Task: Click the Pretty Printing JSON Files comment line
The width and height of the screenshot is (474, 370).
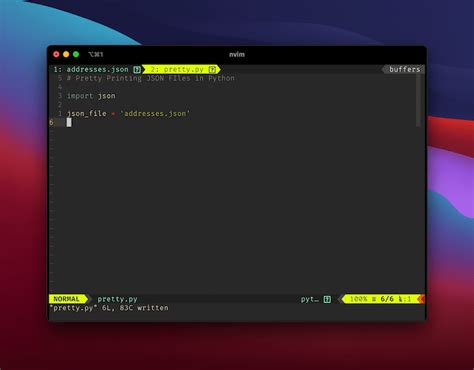Action: (151, 78)
